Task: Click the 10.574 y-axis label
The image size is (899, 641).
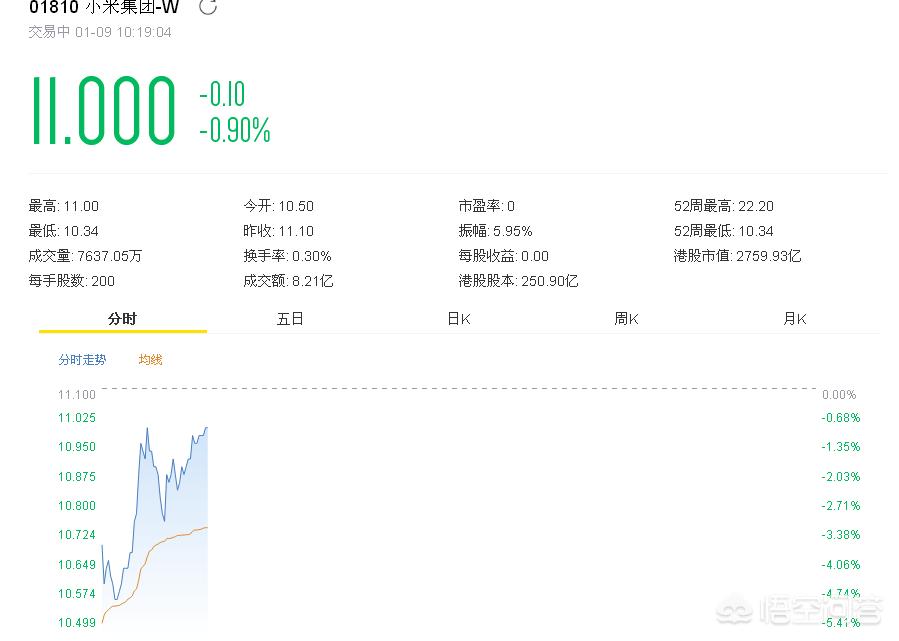Action: (77, 593)
